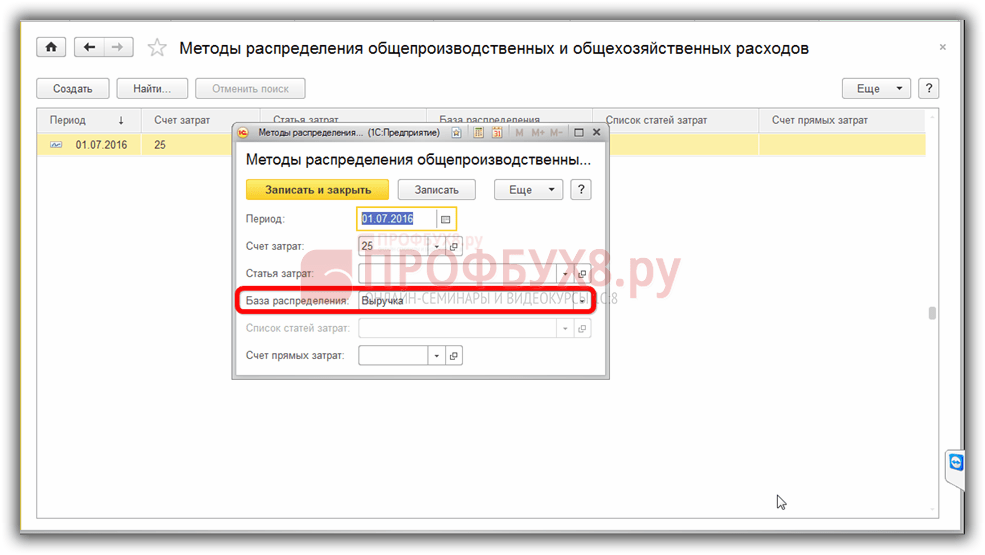Click the База распределения field showing Выручка
This screenshot has height=555, width=985.
(466, 301)
